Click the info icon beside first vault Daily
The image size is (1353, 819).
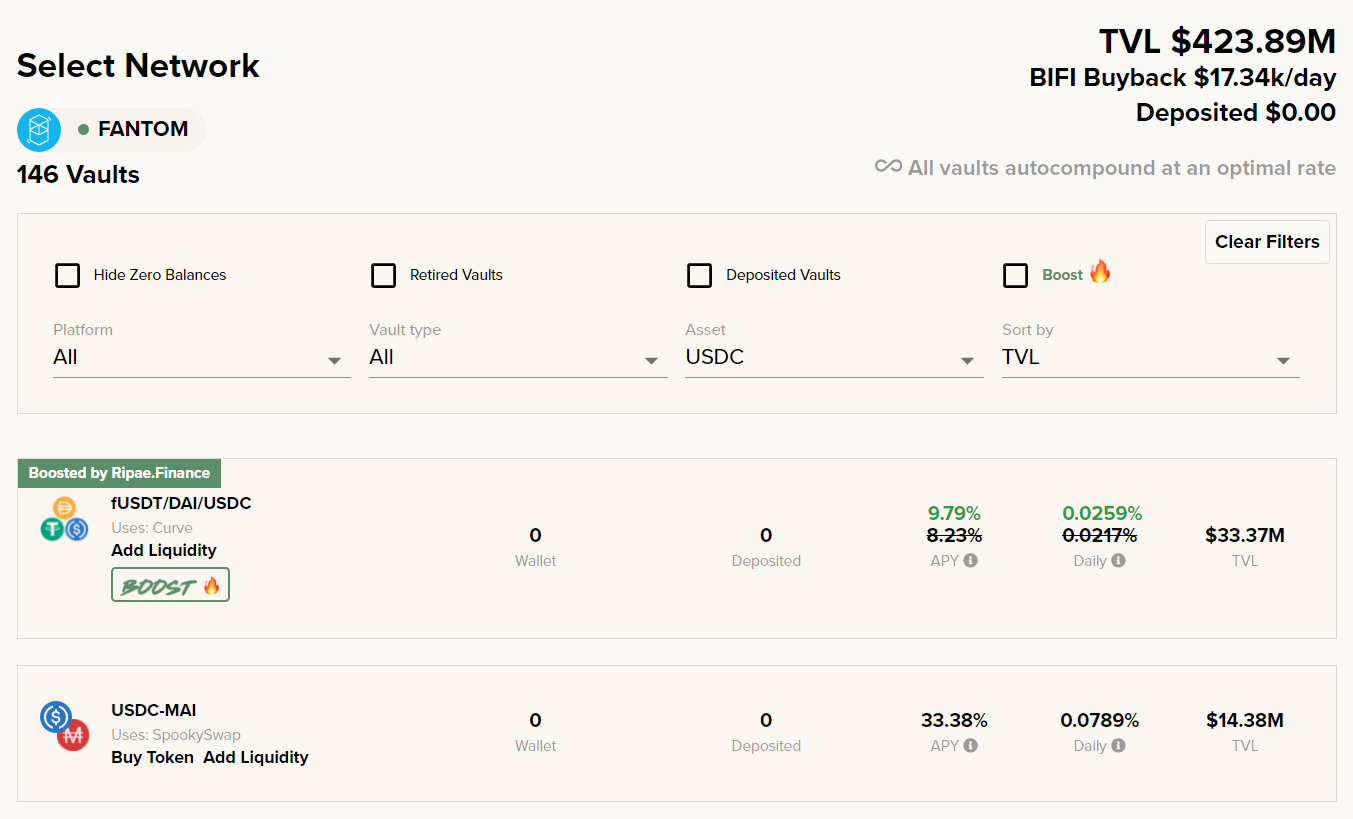pyautogui.click(x=1118, y=561)
